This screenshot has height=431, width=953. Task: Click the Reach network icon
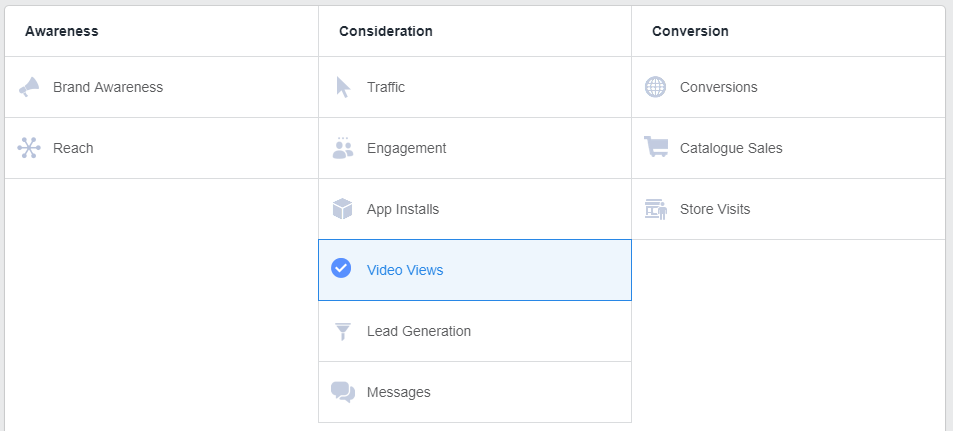[29, 148]
